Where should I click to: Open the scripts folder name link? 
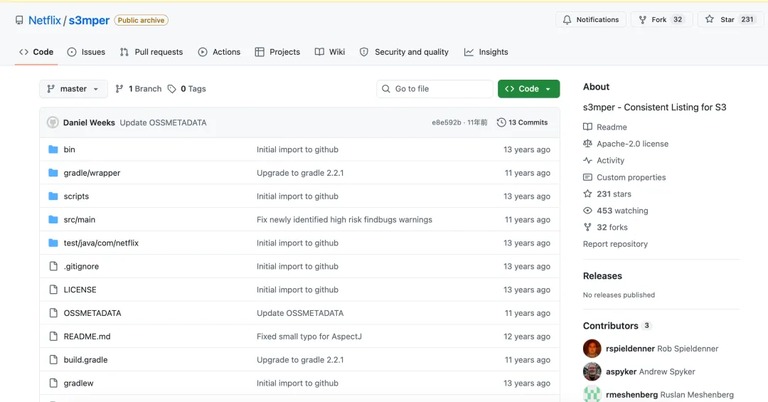point(76,196)
